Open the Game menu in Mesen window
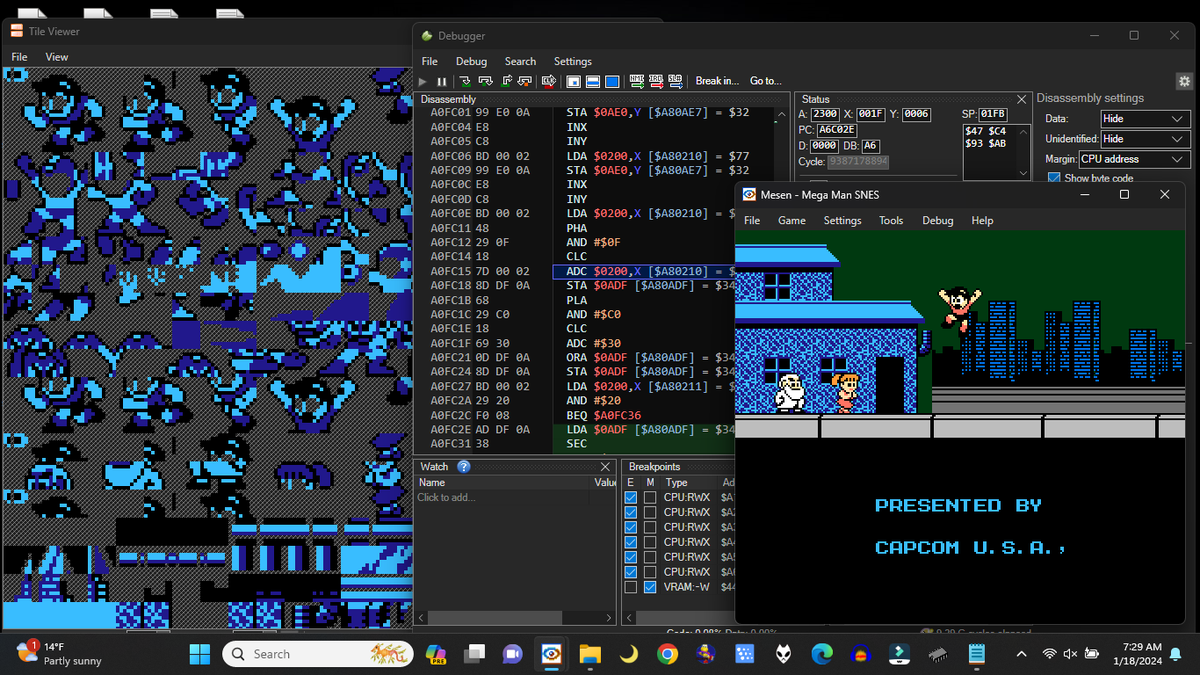This screenshot has height=675, width=1200. 792,220
